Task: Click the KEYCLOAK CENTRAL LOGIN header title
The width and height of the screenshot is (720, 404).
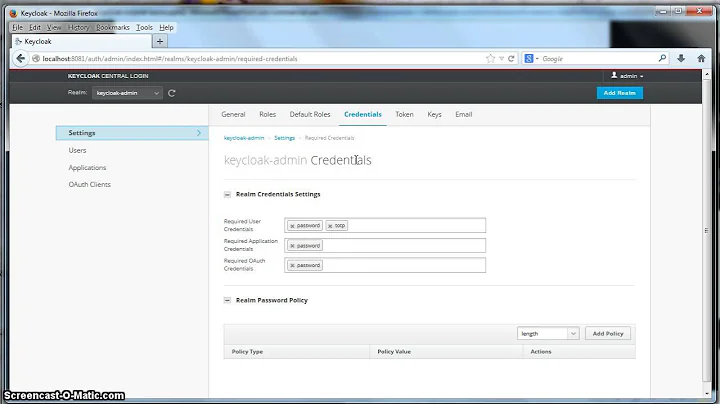Action: [x=108, y=76]
